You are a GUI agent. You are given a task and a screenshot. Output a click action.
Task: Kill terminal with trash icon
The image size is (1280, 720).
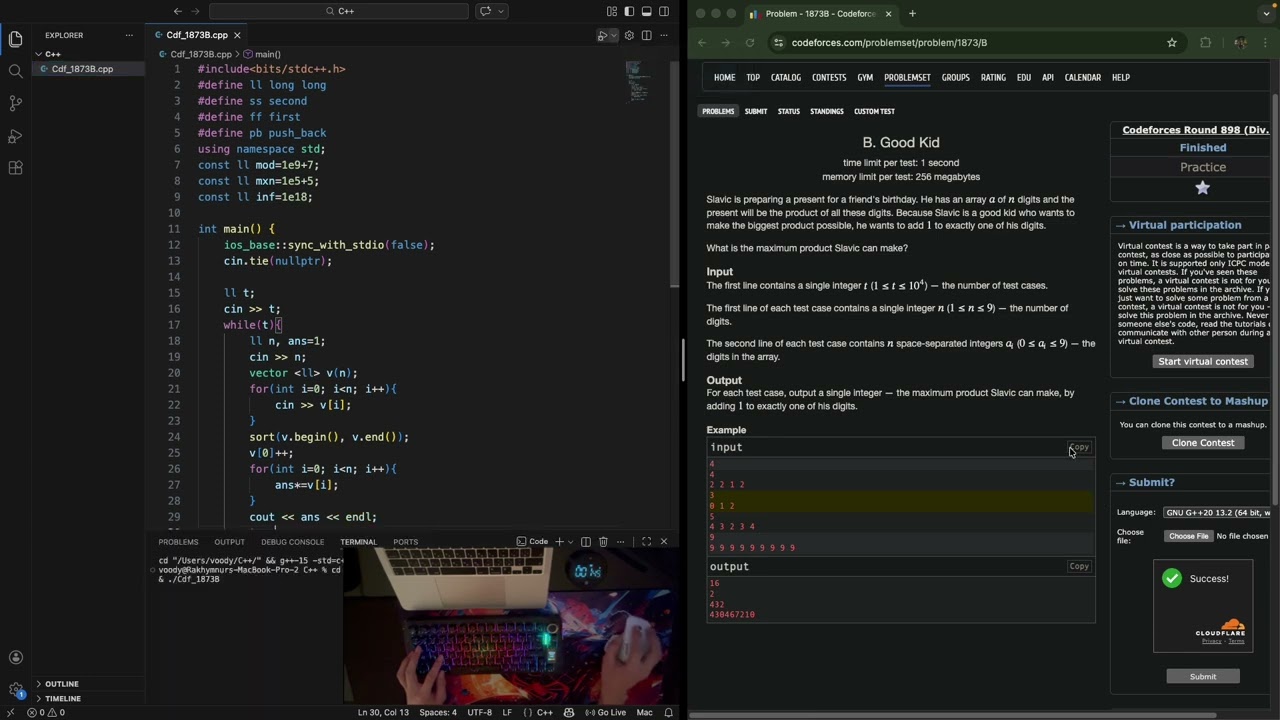603,542
